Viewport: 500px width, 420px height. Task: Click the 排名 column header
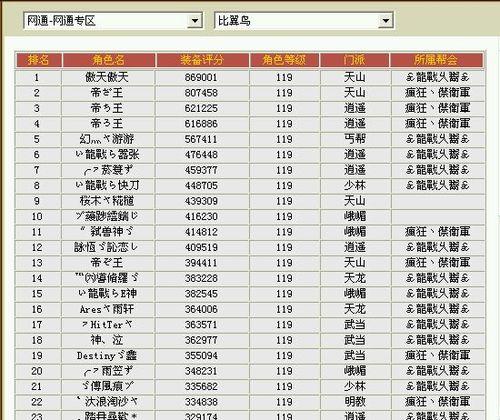(x=39, y=60)
